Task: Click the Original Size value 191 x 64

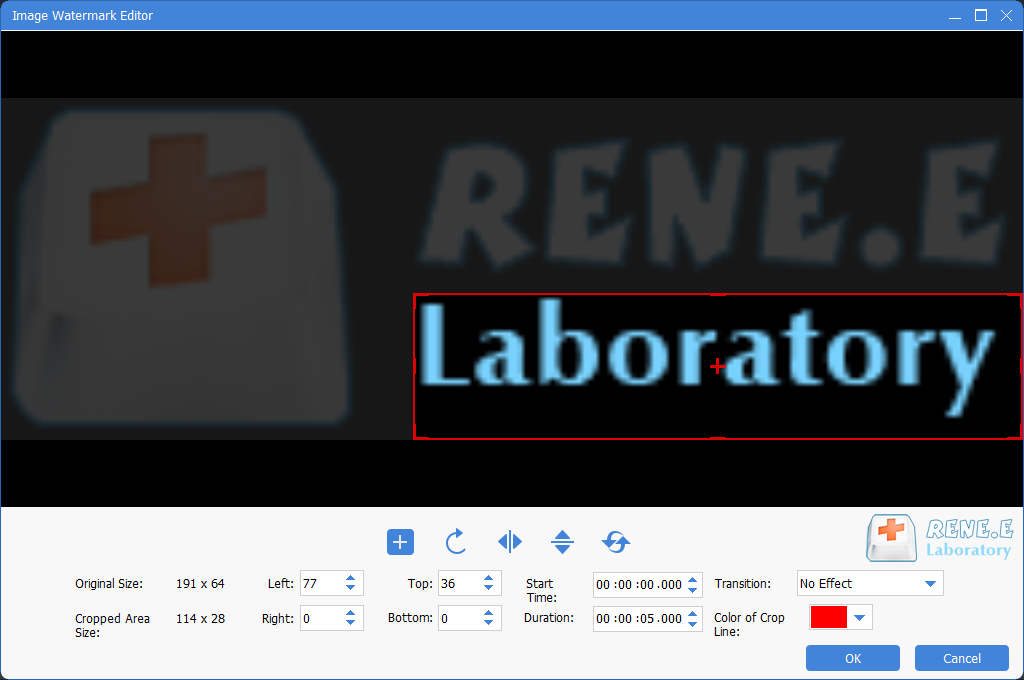Action: coord(200,583)
